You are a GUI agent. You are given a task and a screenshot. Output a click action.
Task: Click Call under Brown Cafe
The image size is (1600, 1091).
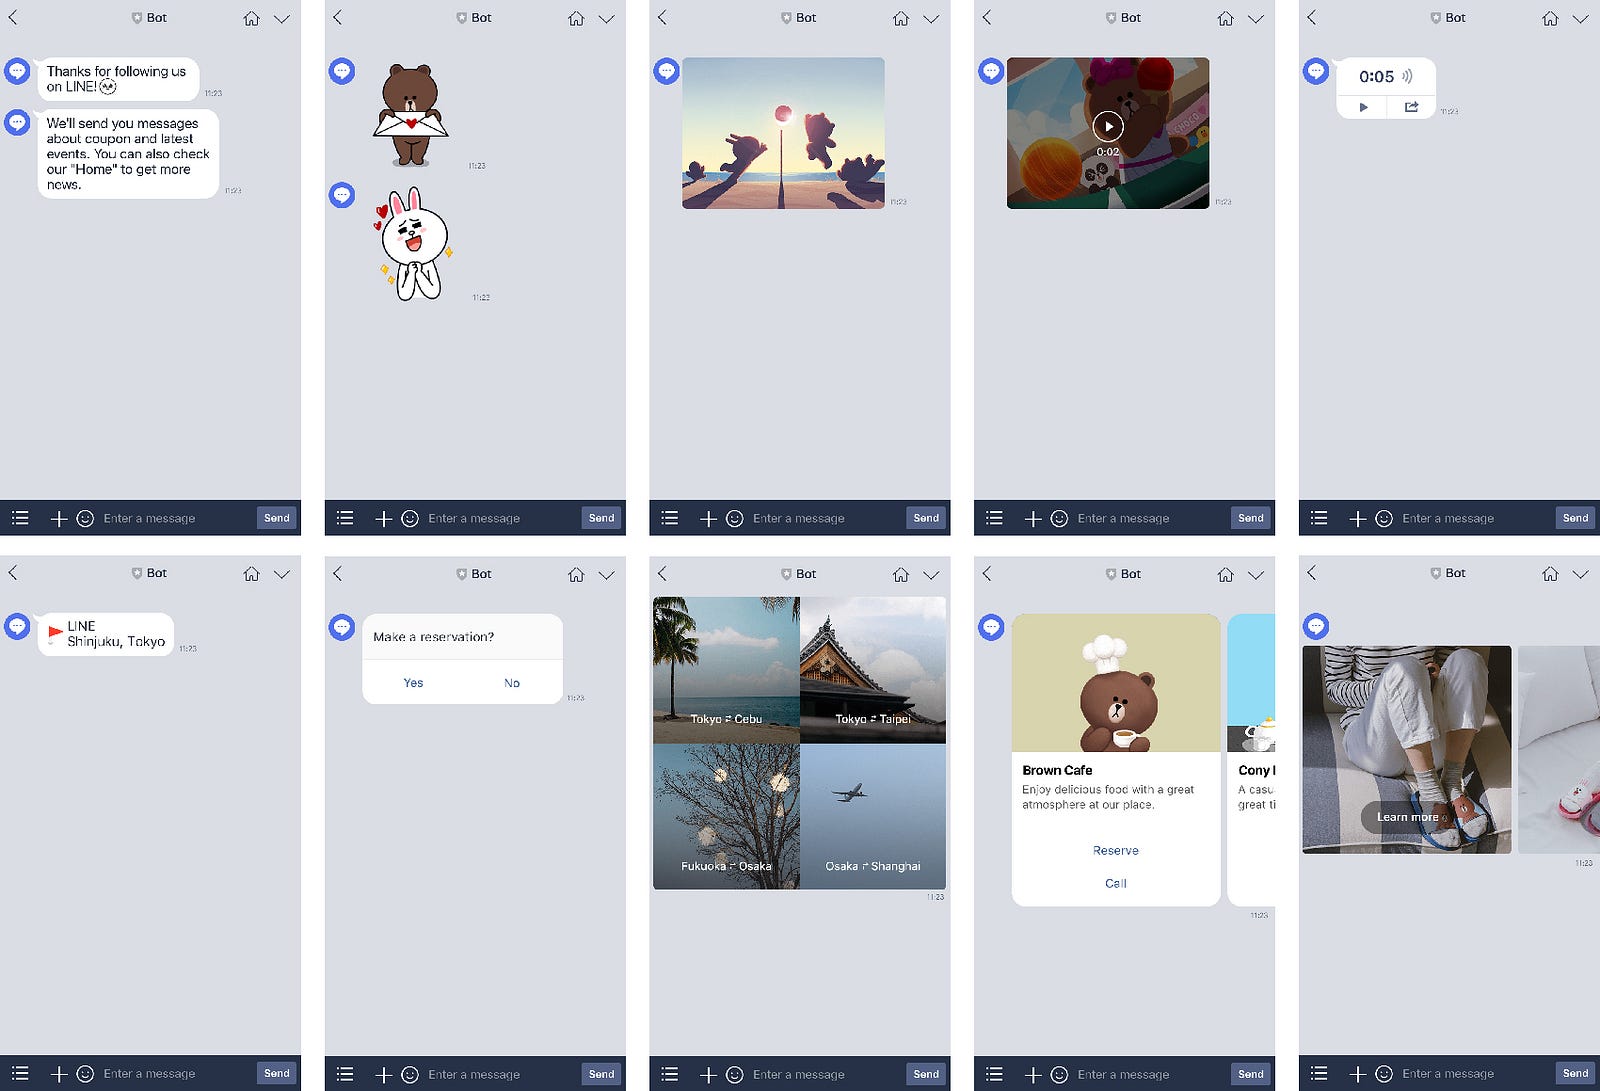(1116, 884)
